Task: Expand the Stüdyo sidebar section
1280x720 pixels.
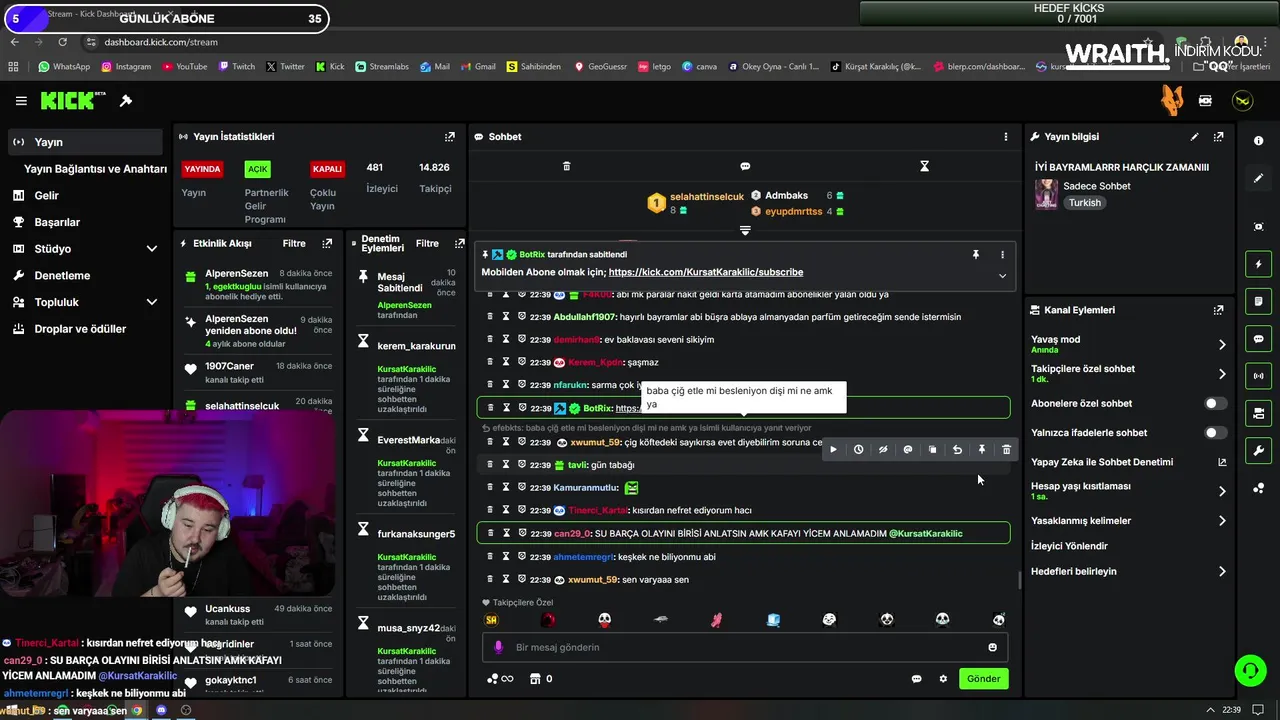Action: click(x=152, y=249)
